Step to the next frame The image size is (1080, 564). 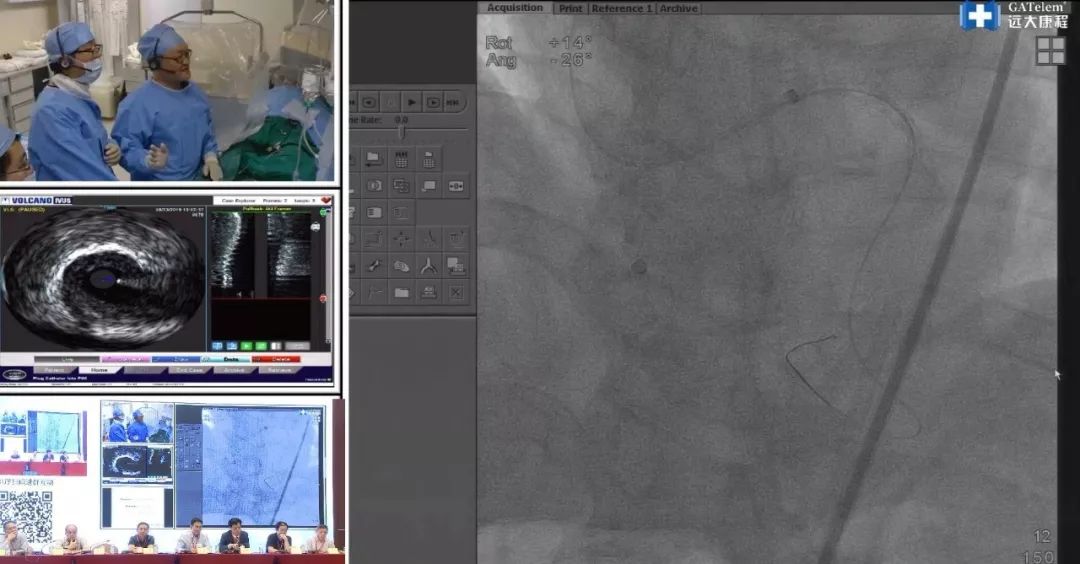(x=433, y=102)
